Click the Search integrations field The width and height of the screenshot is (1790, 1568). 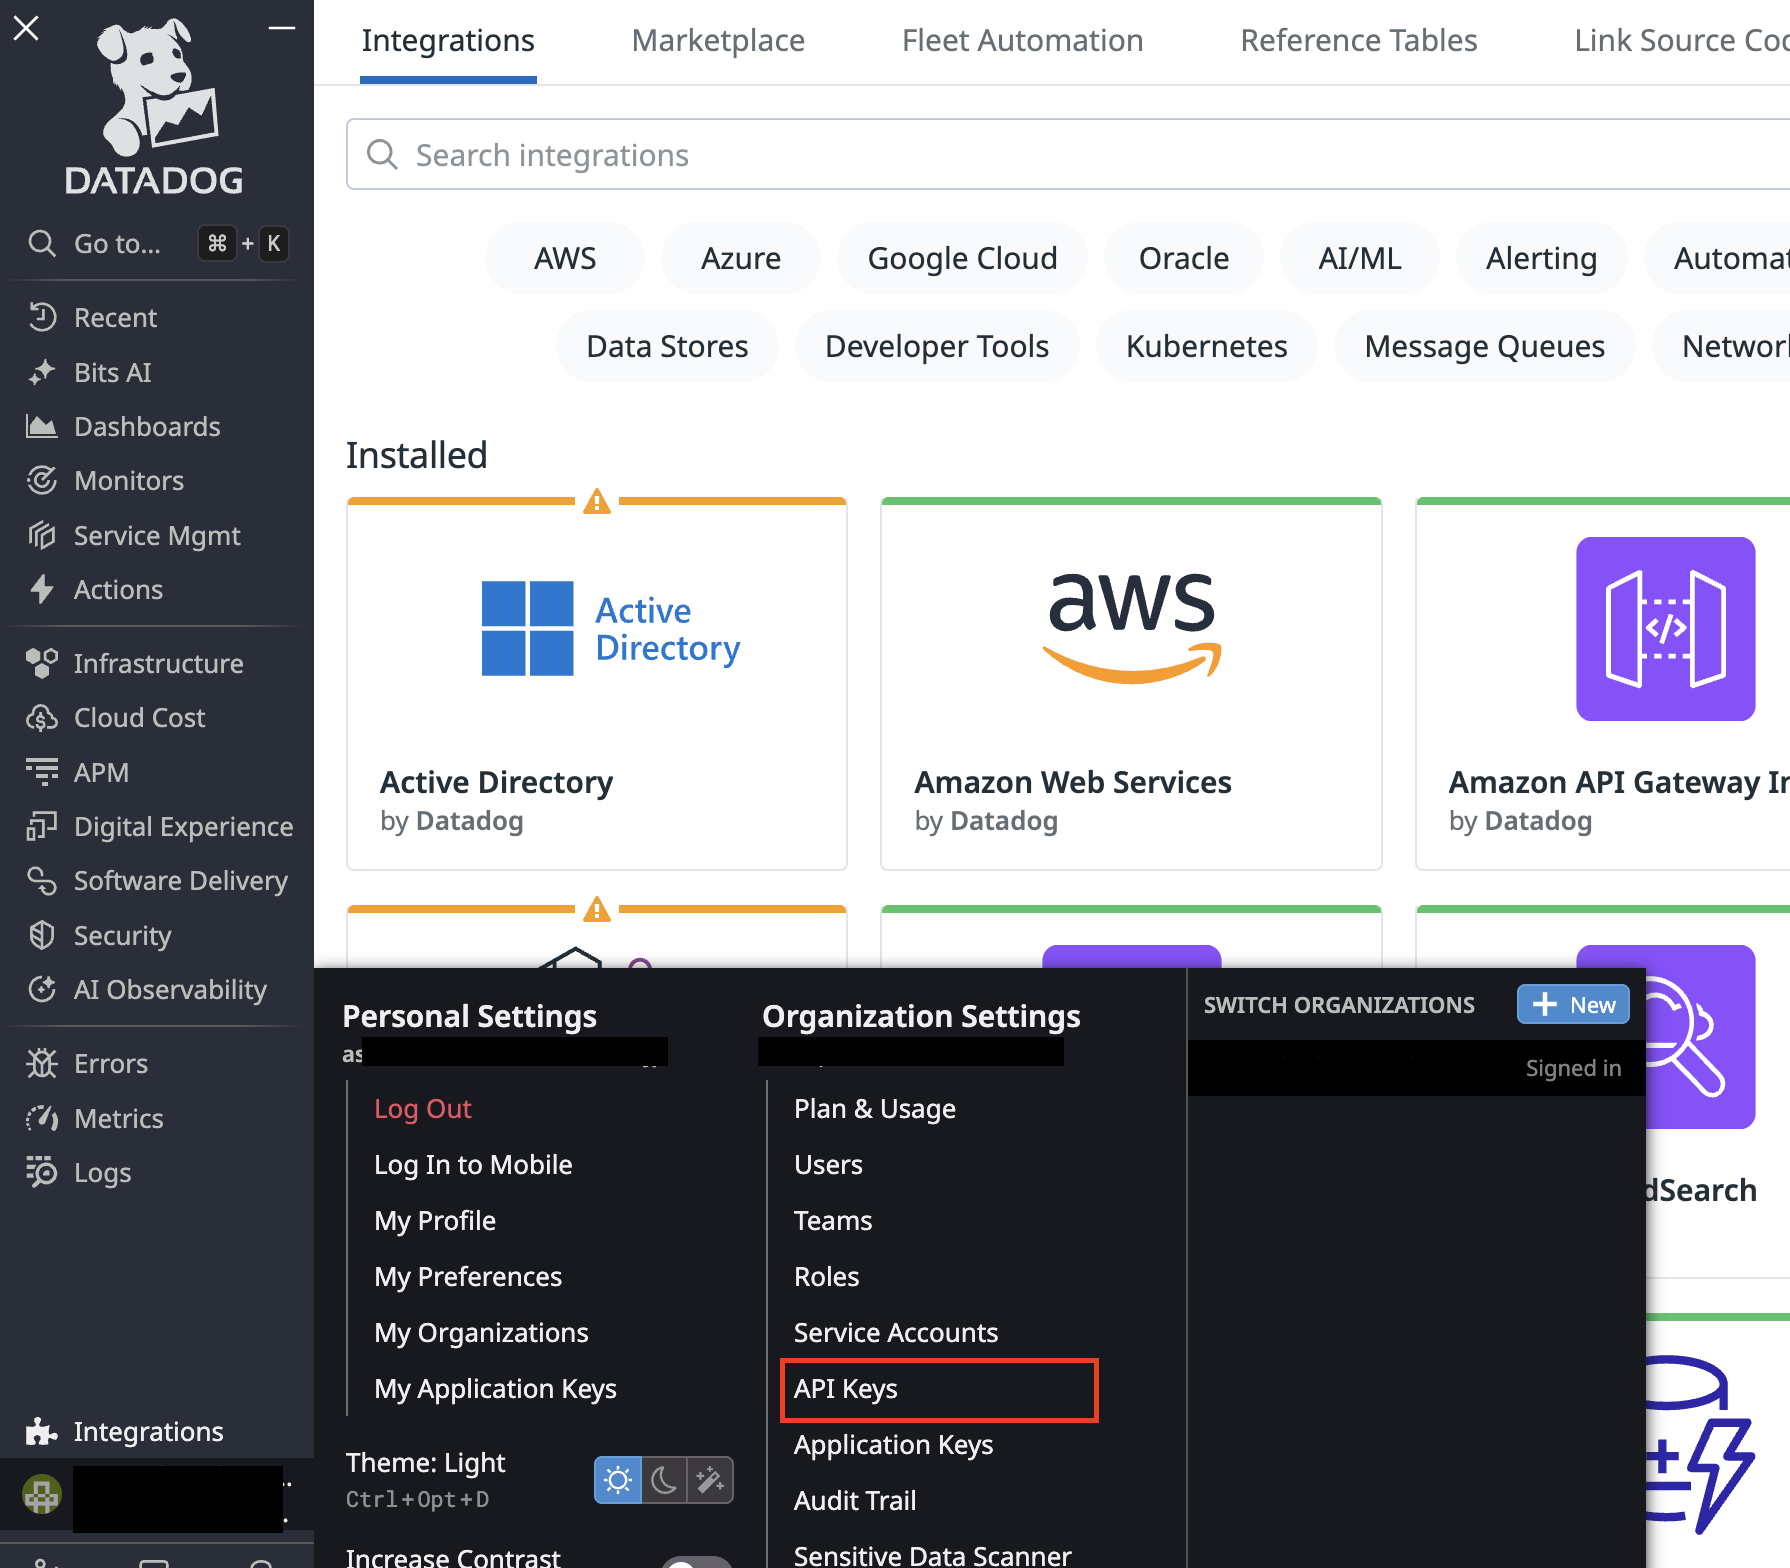click(1000, 155)
